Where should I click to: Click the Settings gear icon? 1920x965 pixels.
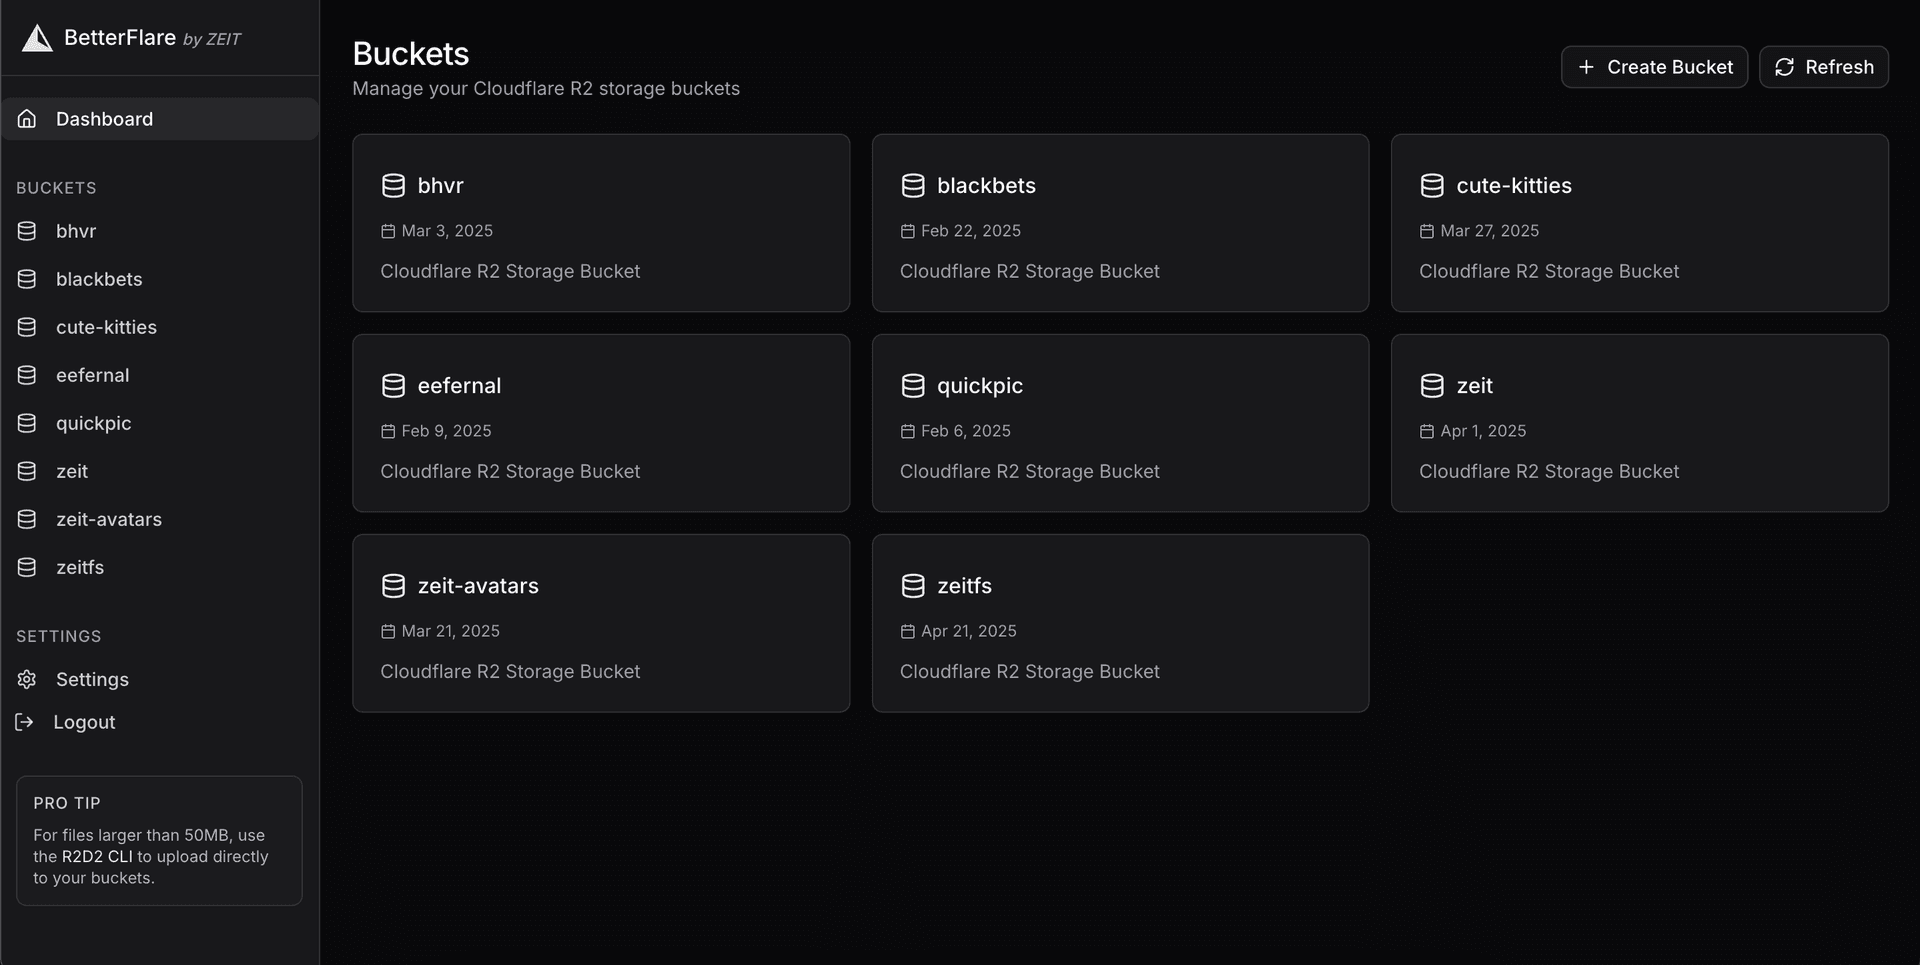(x=27, y=679)
